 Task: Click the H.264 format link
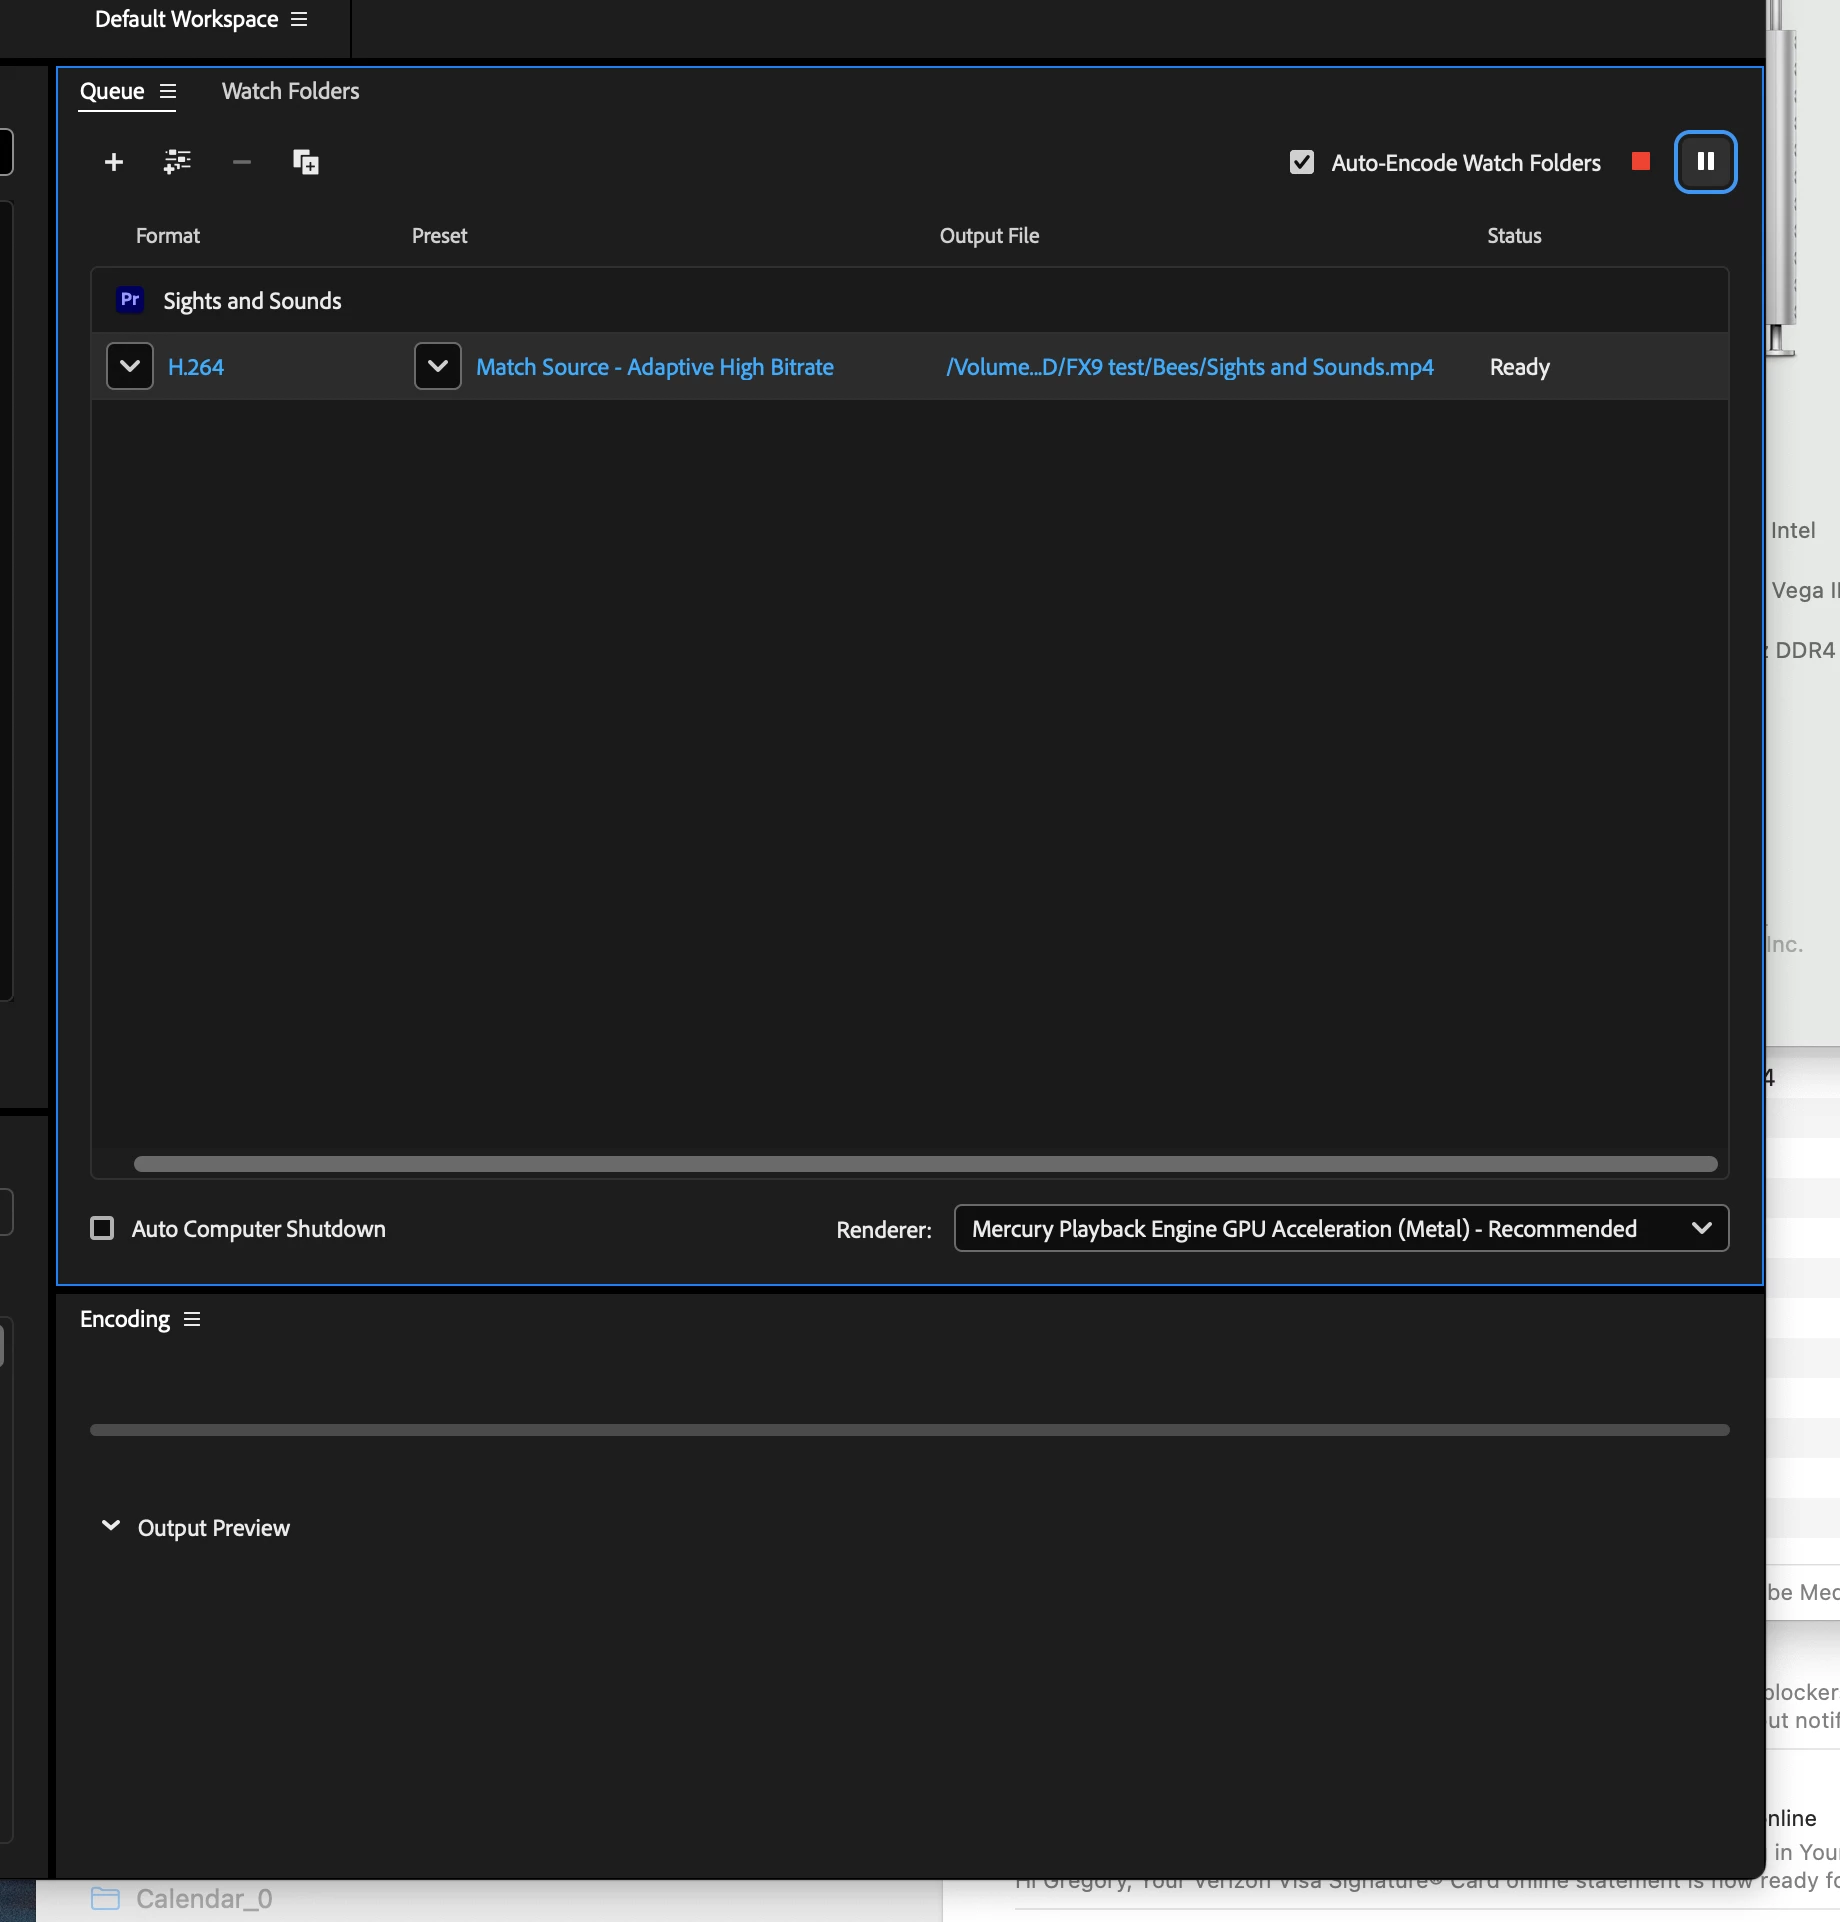196,367
